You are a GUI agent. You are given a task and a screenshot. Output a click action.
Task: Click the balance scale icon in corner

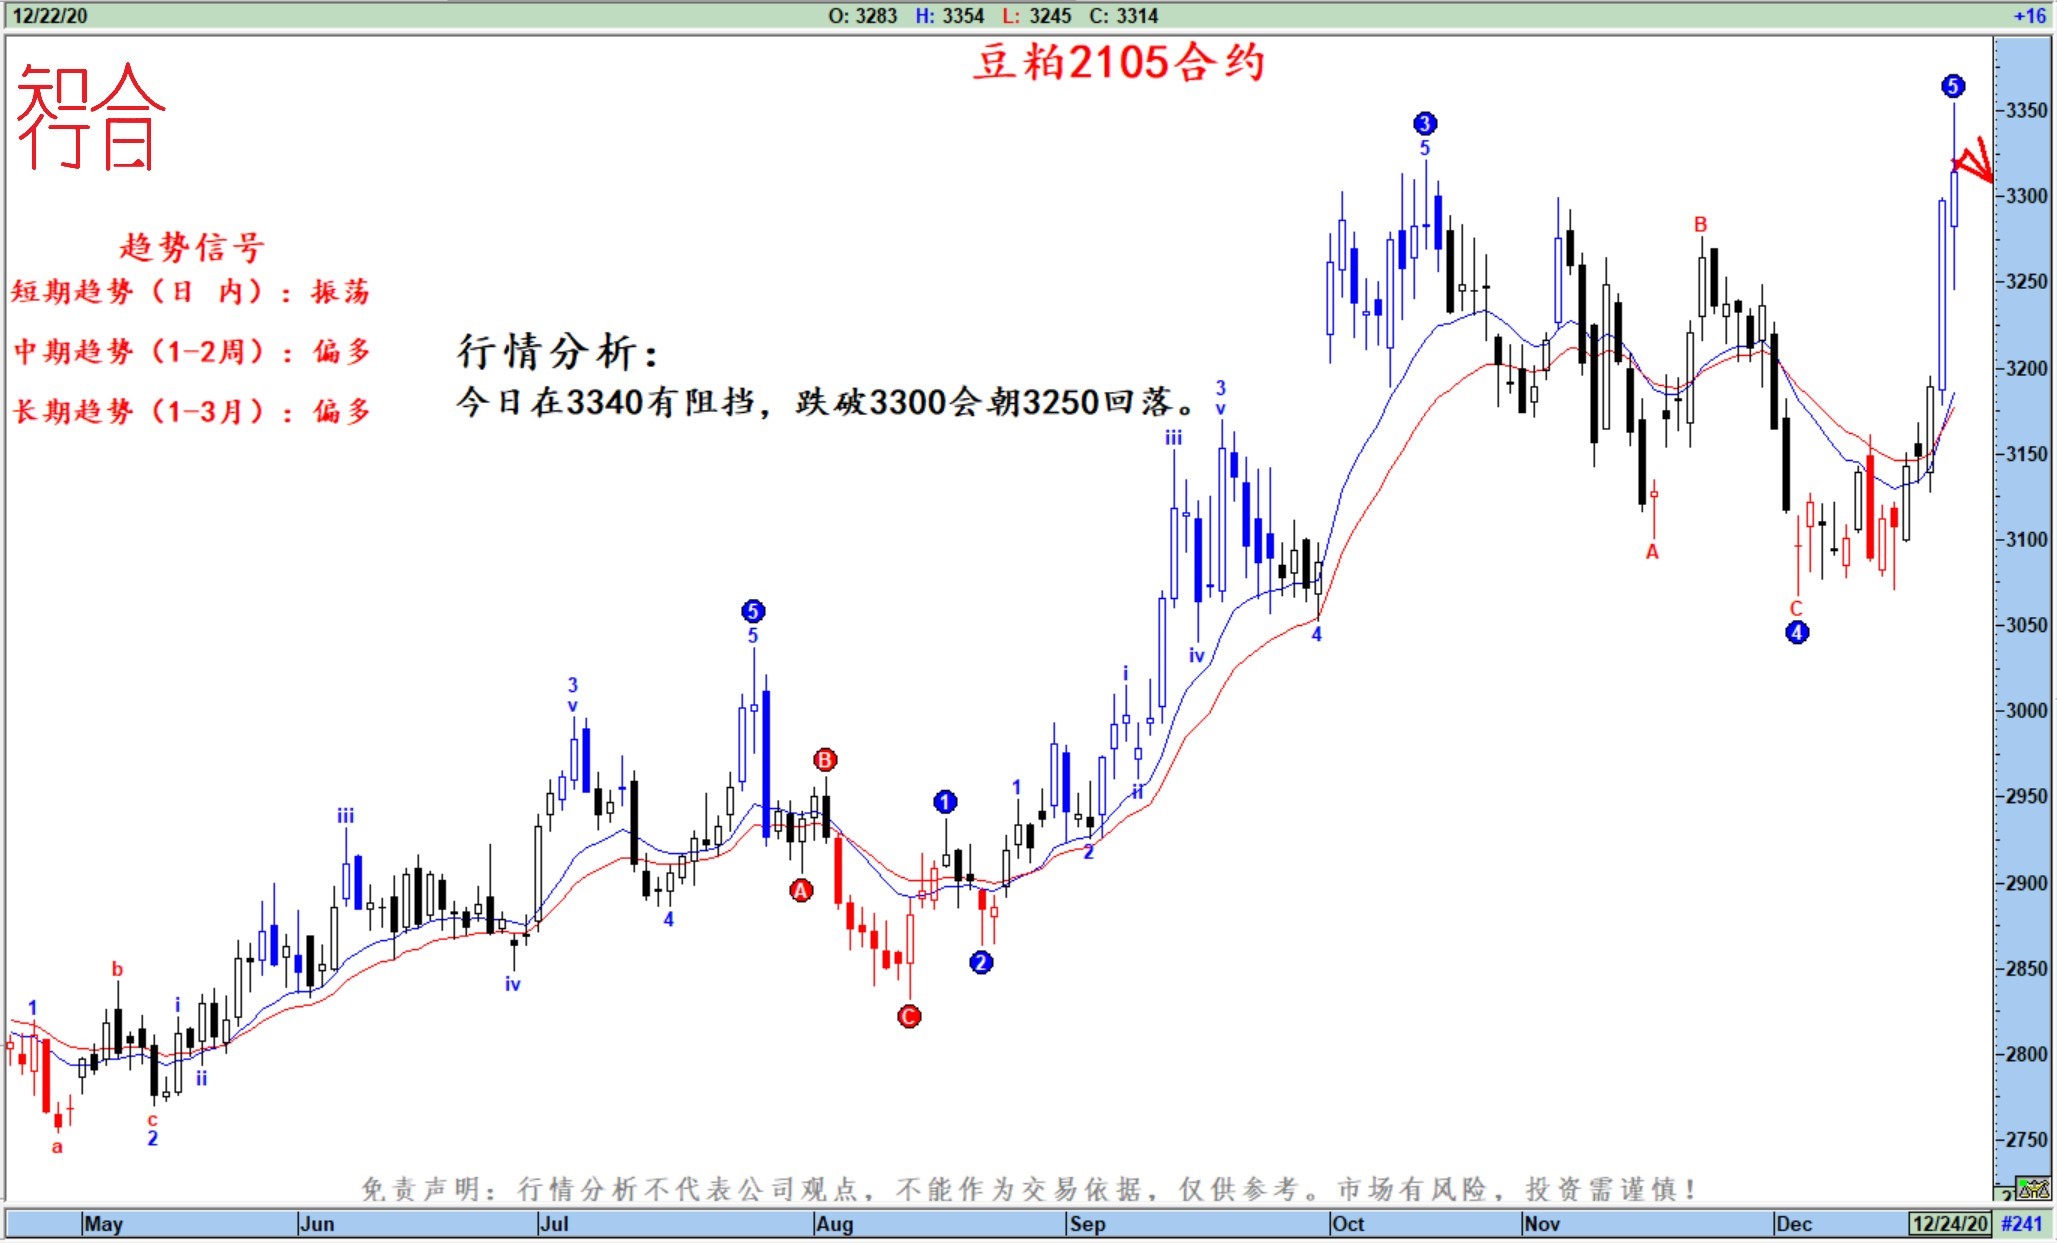[x=2033, y=1190]
